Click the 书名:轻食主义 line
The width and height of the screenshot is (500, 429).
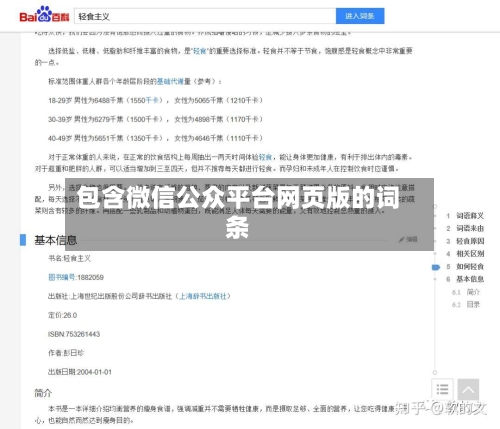pyautogui.click(x=69, y=258)
